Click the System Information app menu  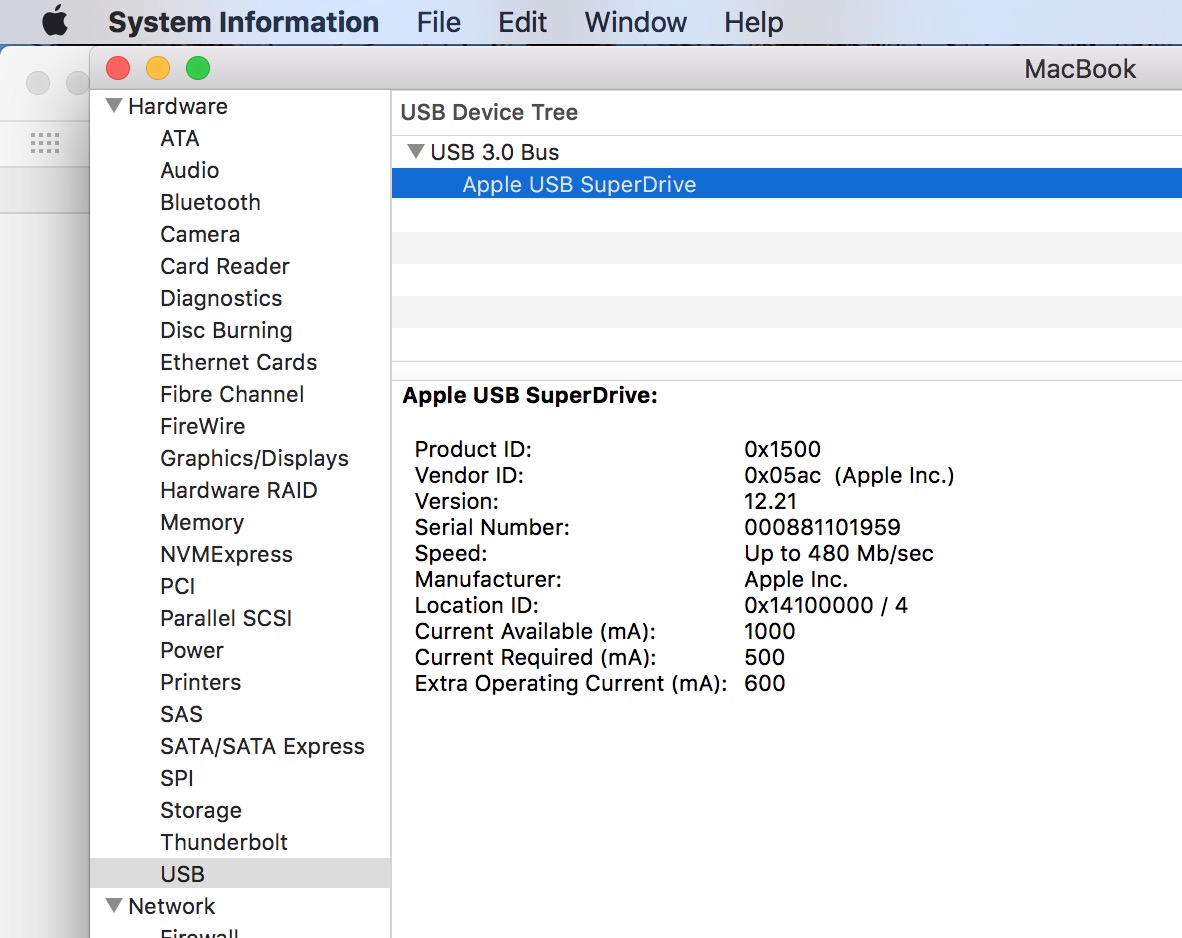243,22
